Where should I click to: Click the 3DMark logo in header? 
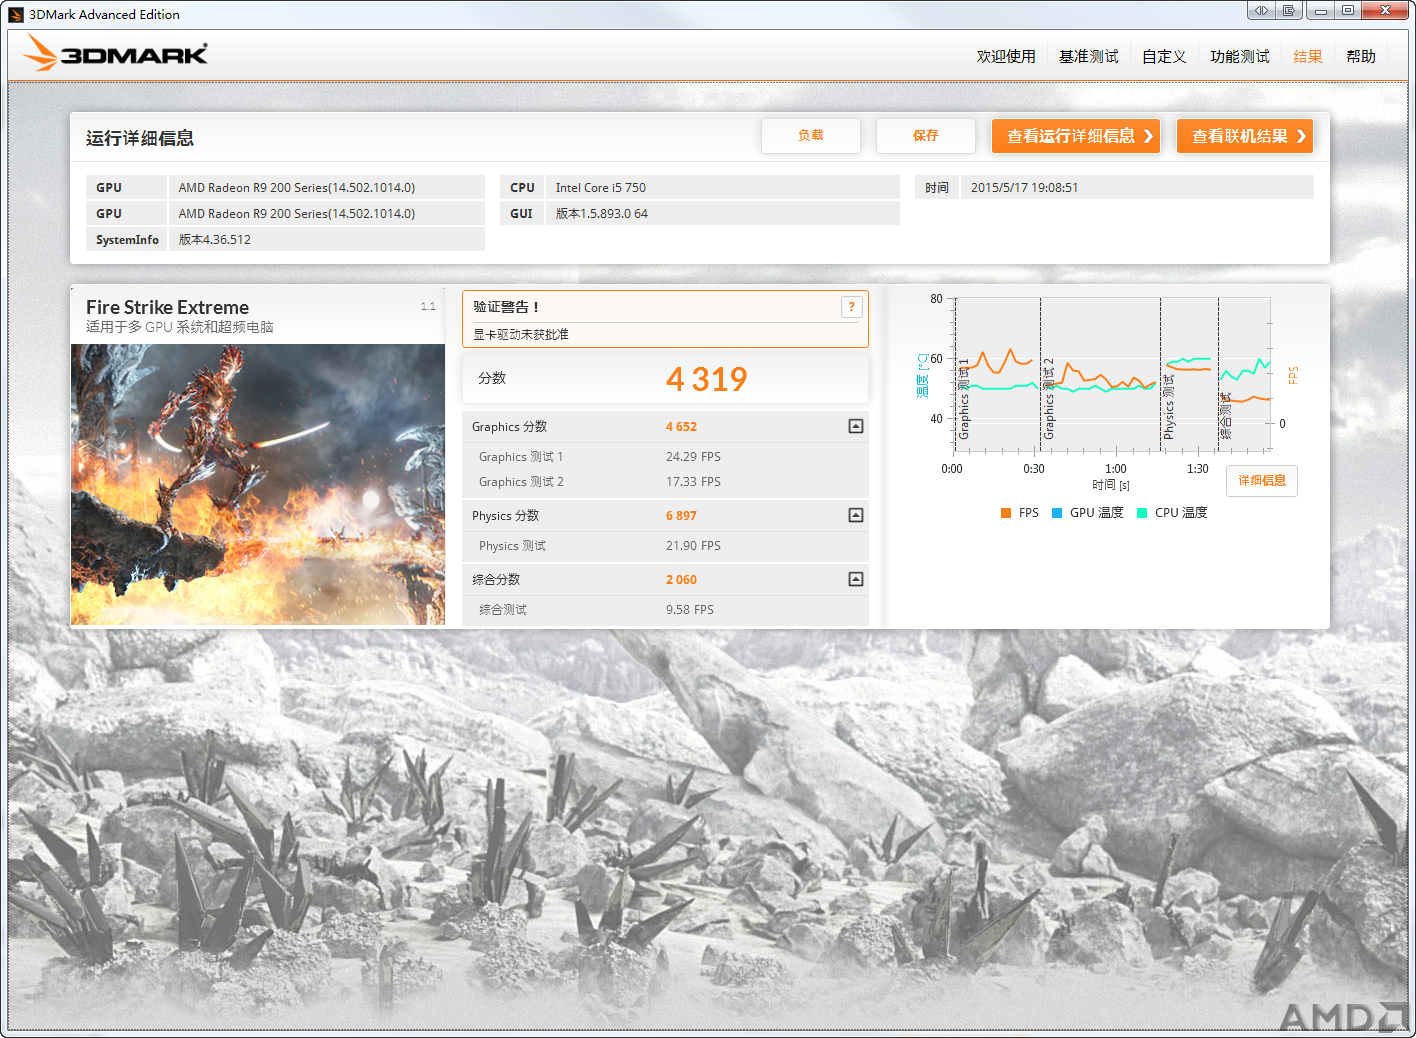115,53
